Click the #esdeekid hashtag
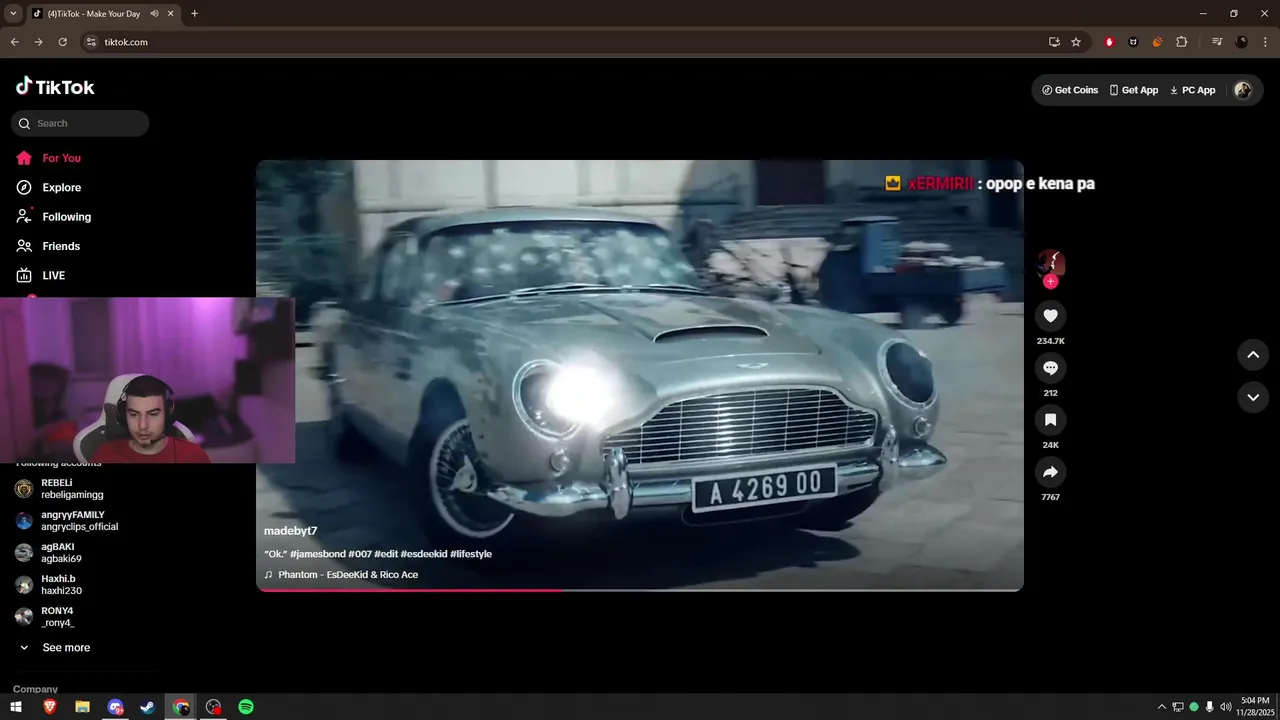This screenshot has height=720, width=1280. (x=423, y=554)
